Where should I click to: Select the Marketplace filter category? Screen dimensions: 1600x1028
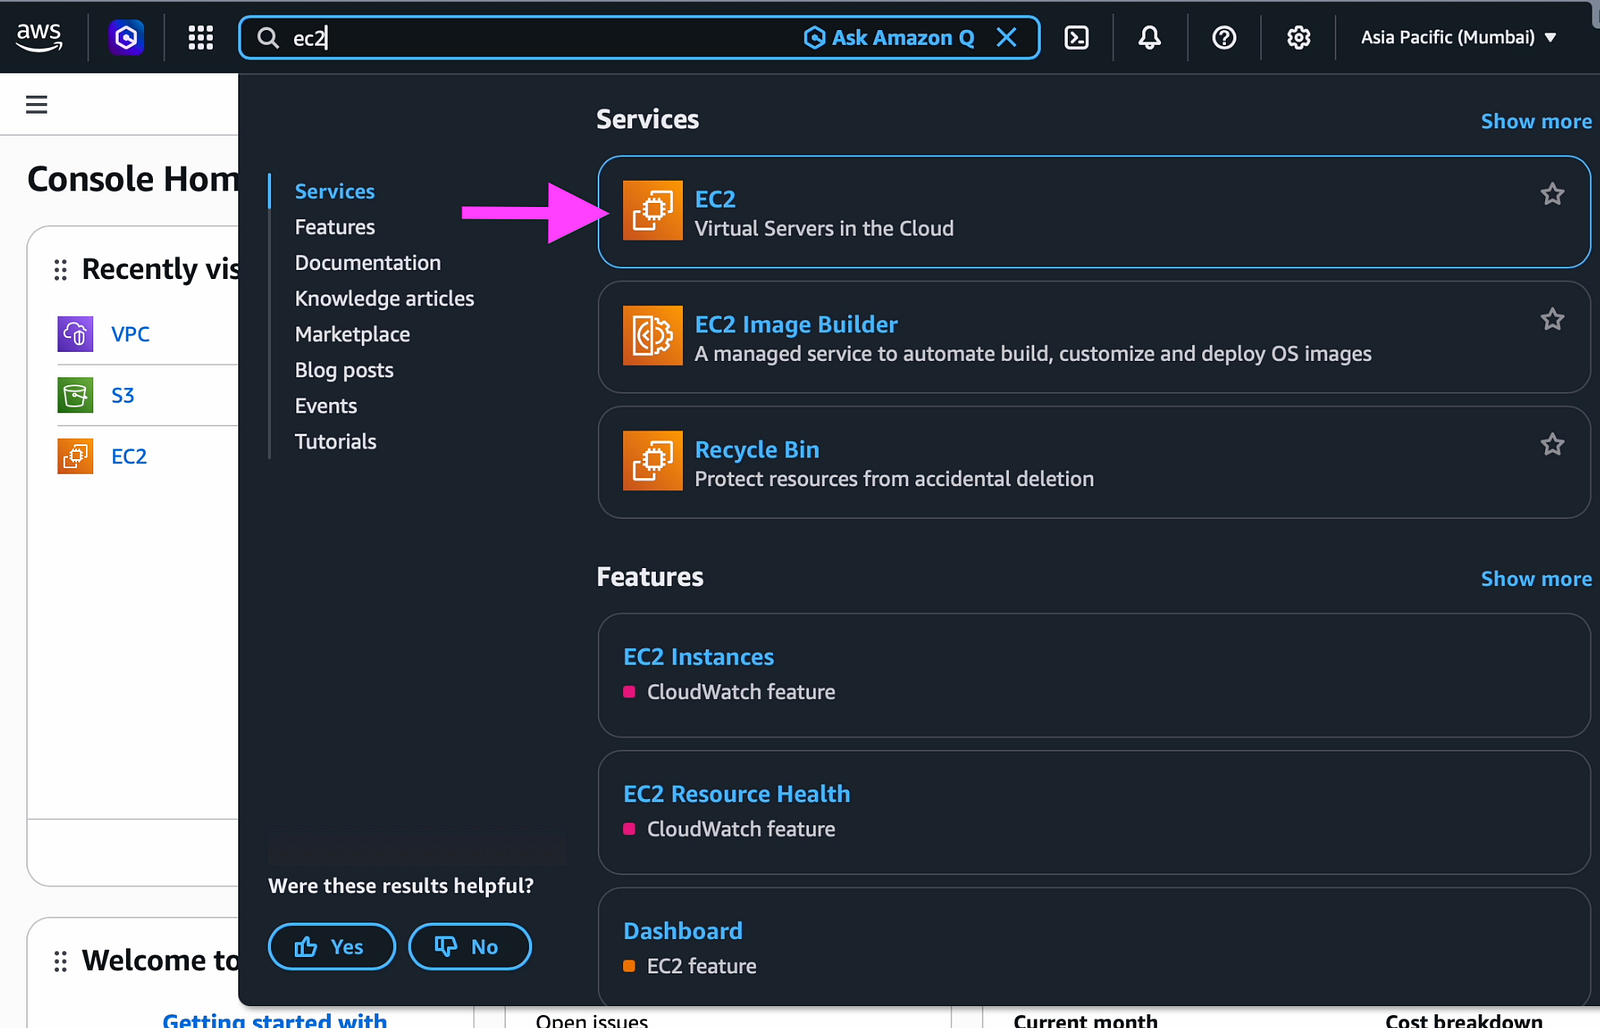coord(352,334)
